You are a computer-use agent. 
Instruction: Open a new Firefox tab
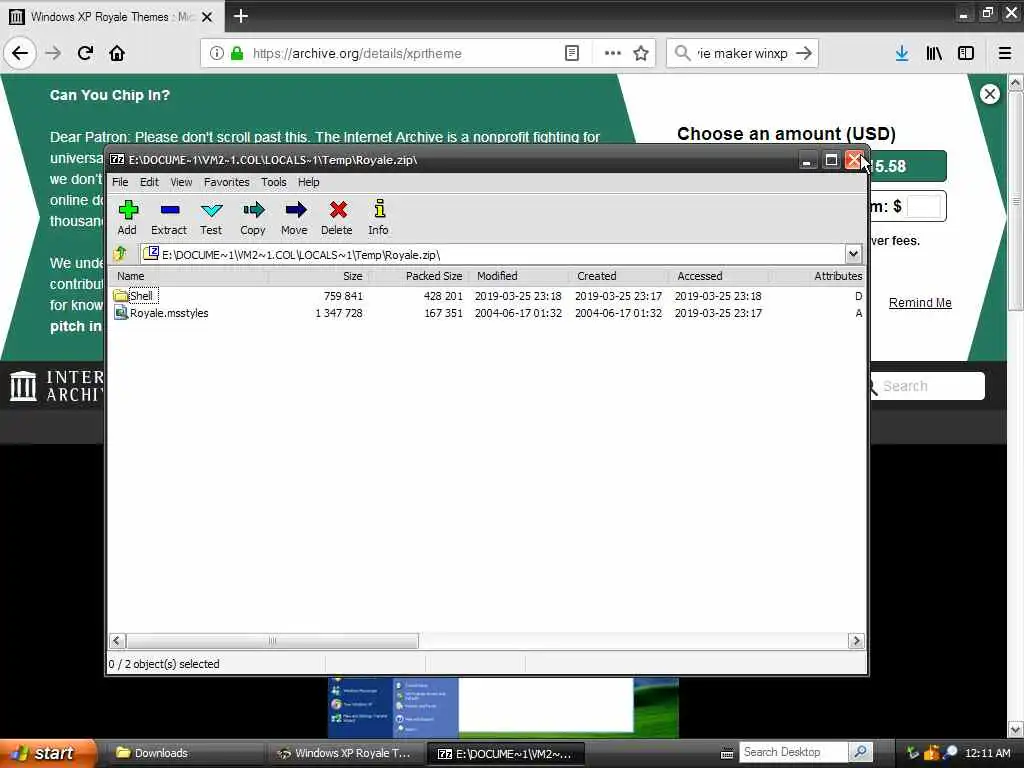241,16
